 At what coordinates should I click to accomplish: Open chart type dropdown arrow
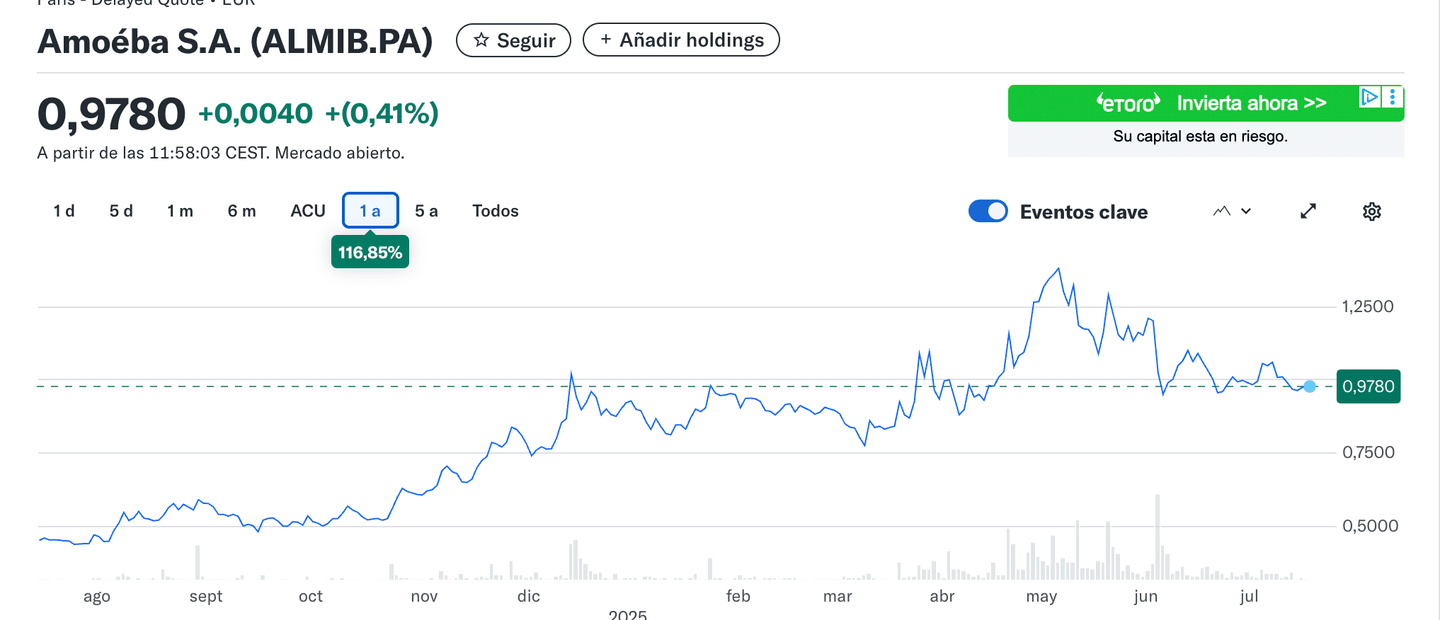click(x=1246, y=211)
